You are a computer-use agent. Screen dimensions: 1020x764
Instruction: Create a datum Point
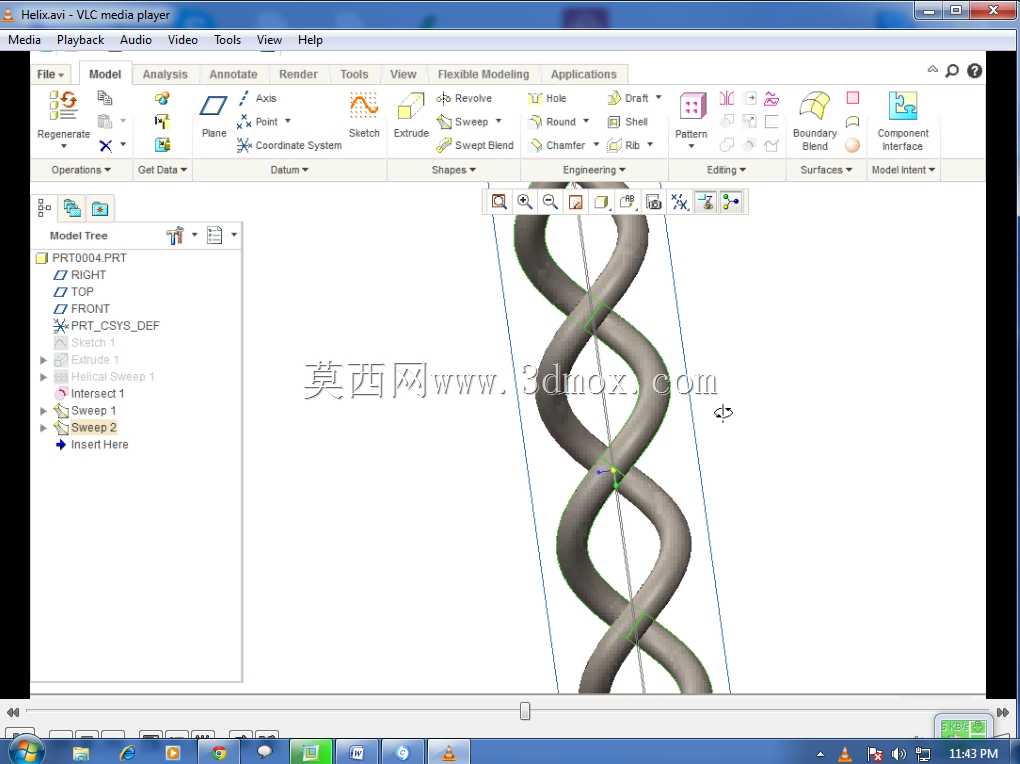tap(258, 122)
